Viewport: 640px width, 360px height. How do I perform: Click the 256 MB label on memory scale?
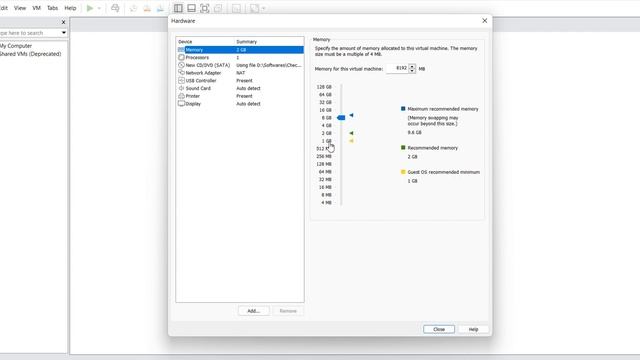(x=324, y=156)
